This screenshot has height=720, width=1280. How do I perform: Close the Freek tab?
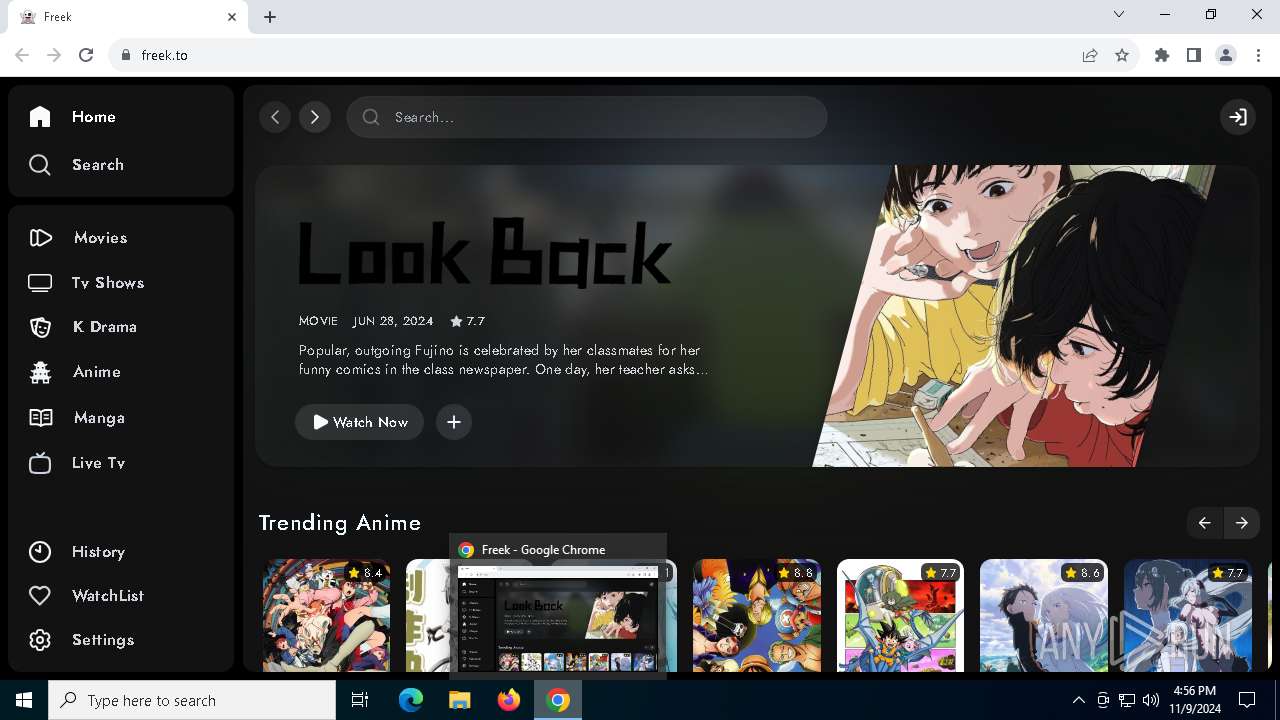(x=232, y=17)
